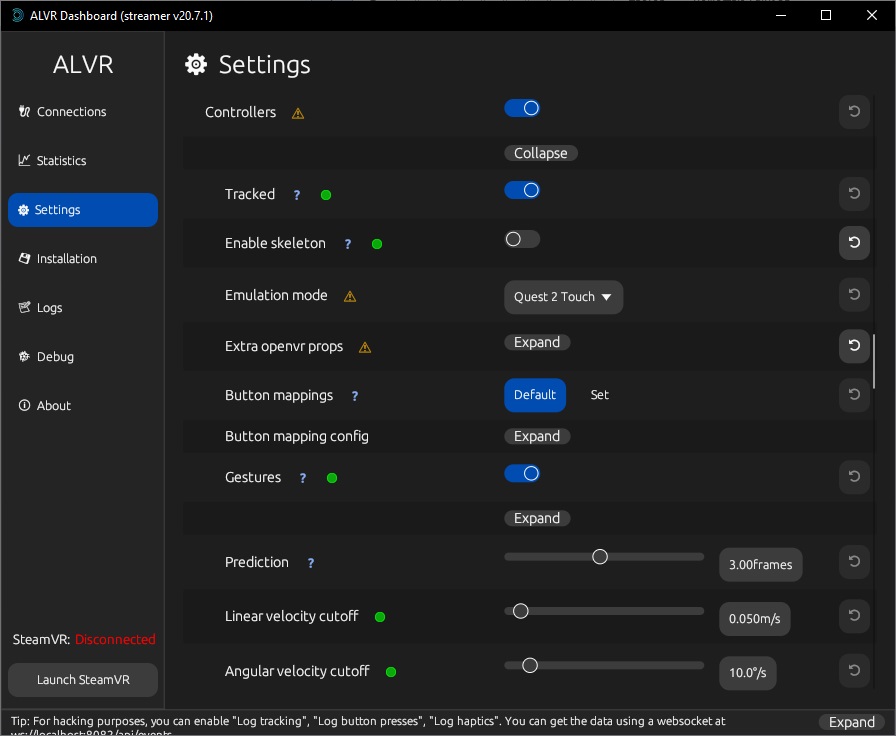Screen dimensions: 896x736
Task: Turn on the Enable skeleton toggle
Action: (522, 239)
